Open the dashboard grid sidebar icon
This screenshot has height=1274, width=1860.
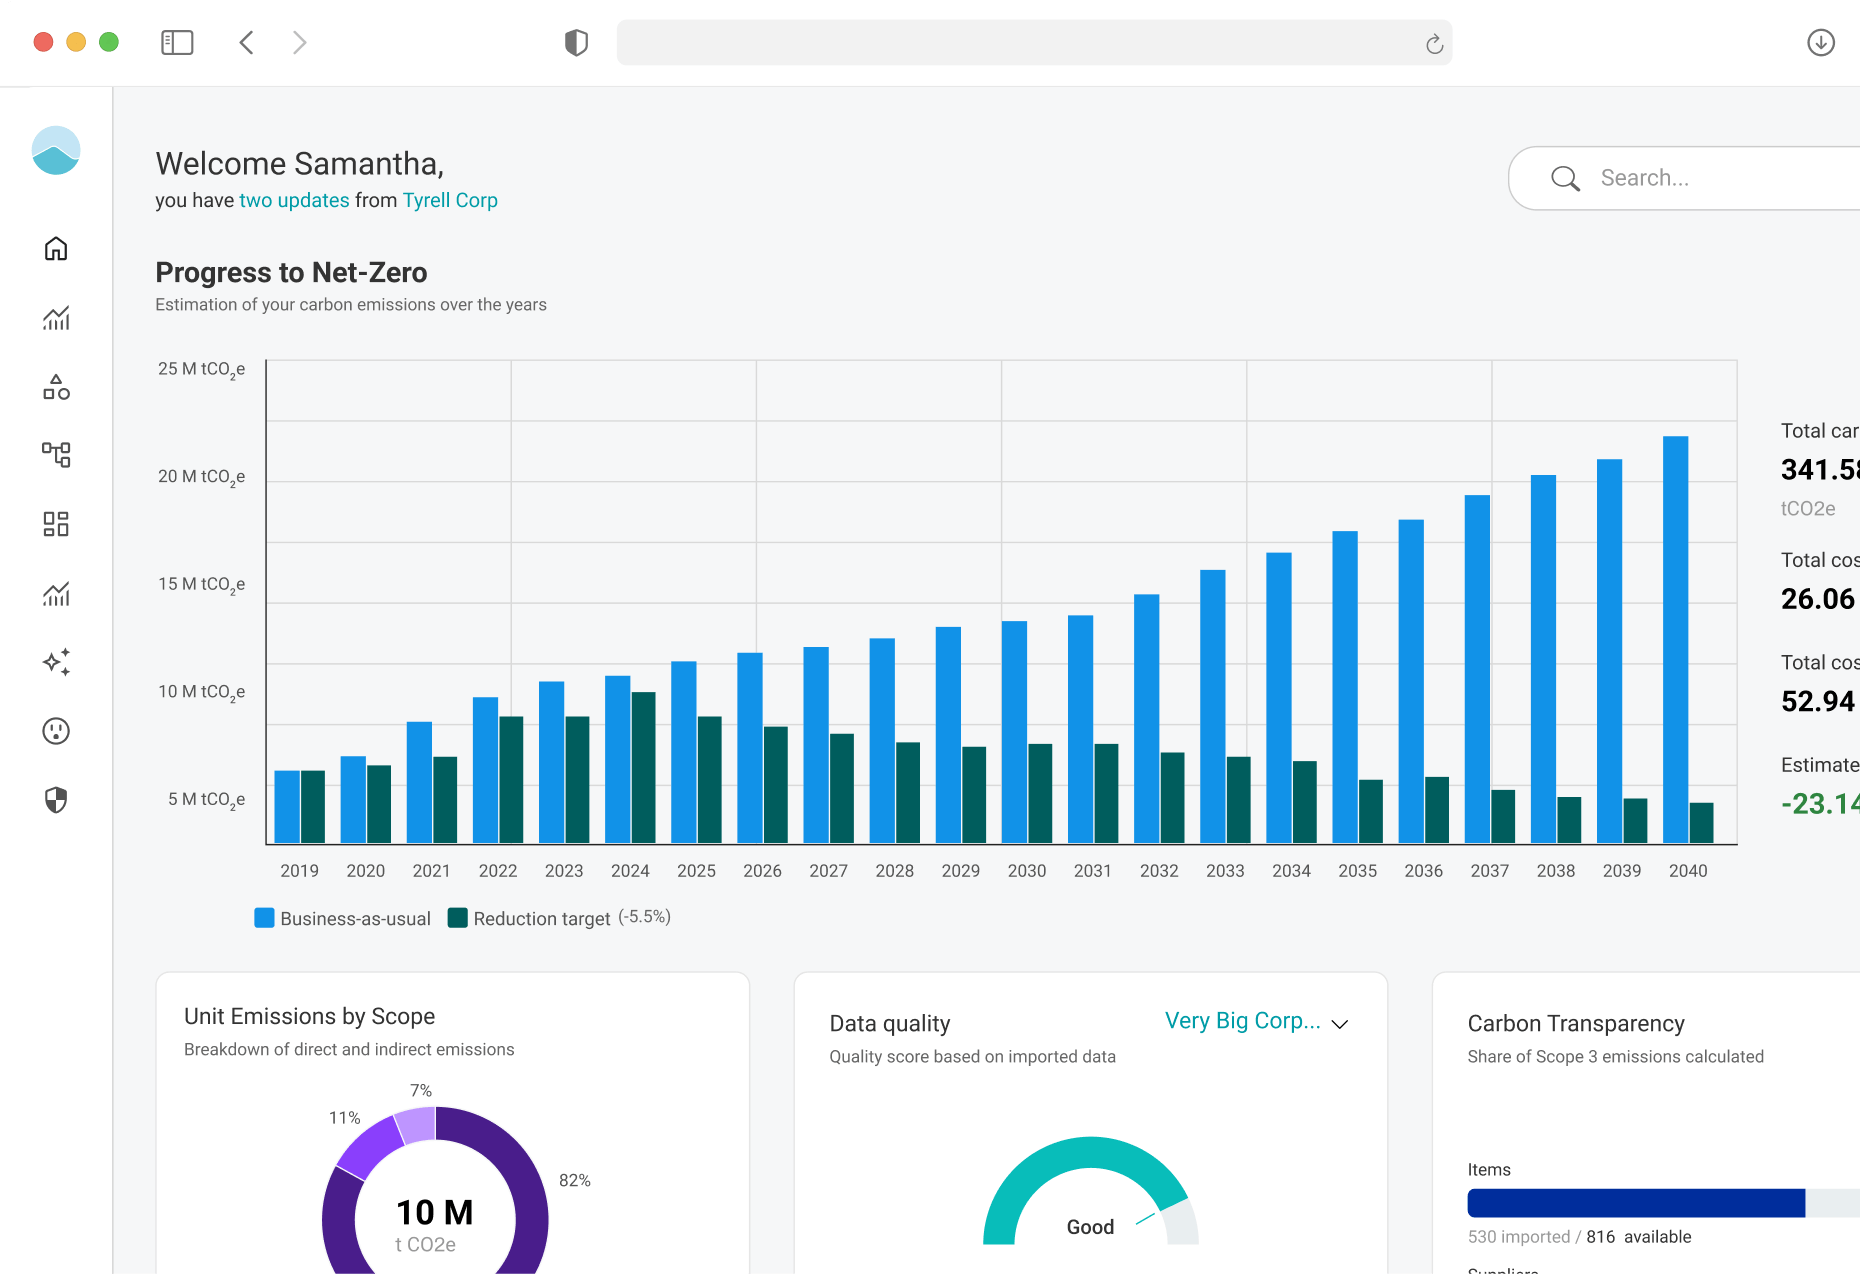click(56, 524)
